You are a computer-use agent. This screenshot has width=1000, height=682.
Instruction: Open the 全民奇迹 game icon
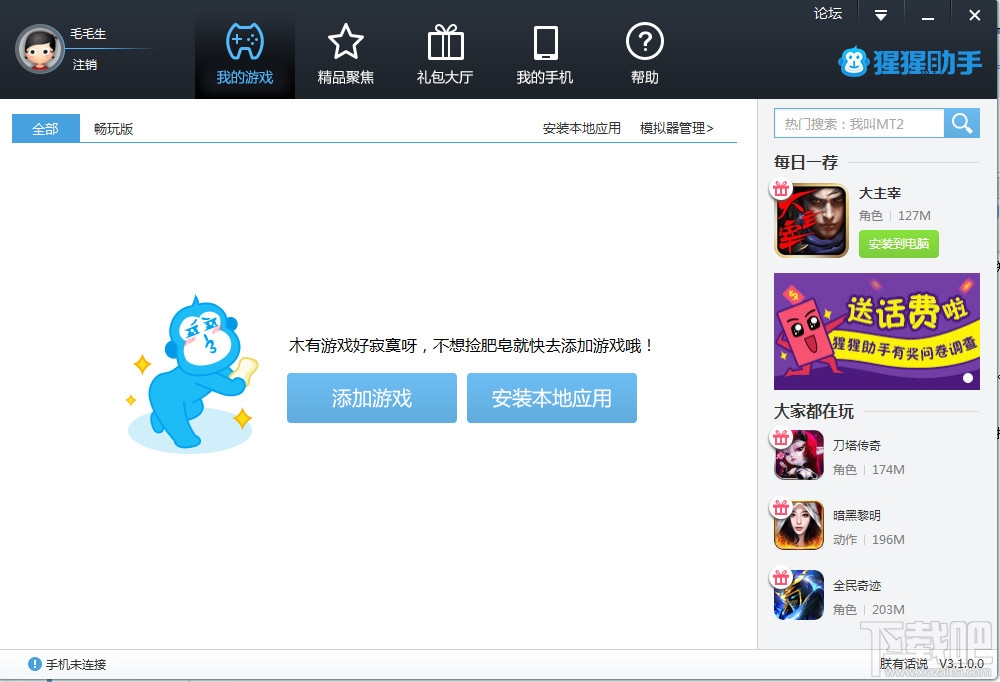coord(799,595)
